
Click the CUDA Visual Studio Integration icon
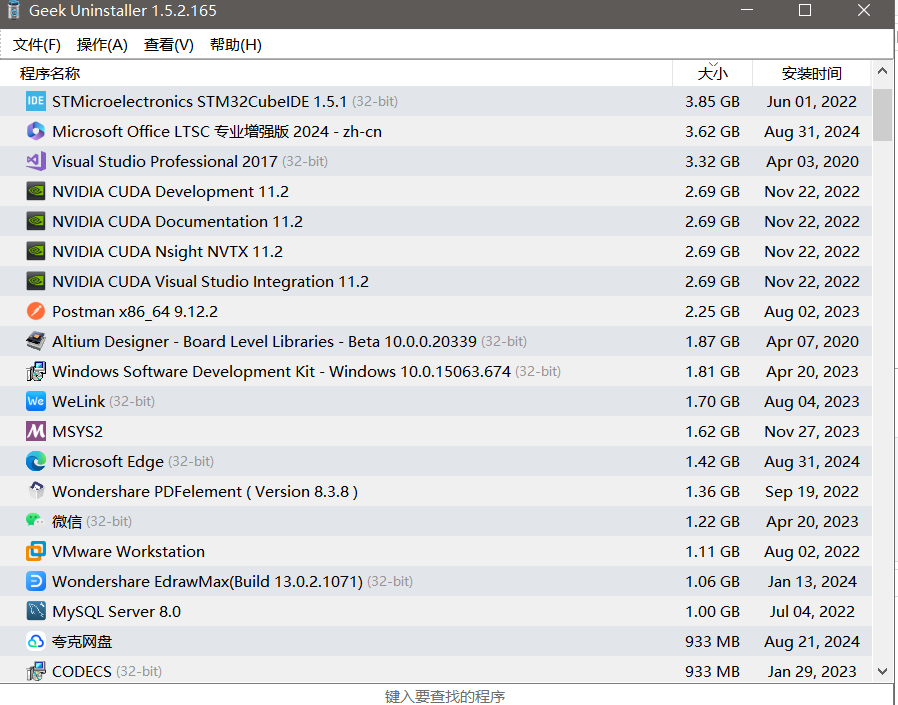[x=36, y=281]
